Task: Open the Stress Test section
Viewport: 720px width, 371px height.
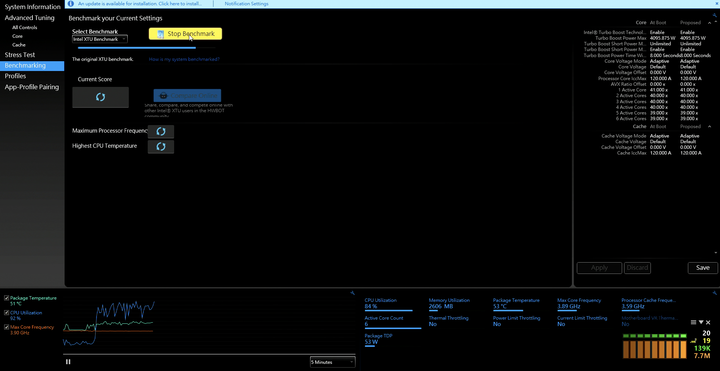Action: (20, 55)
